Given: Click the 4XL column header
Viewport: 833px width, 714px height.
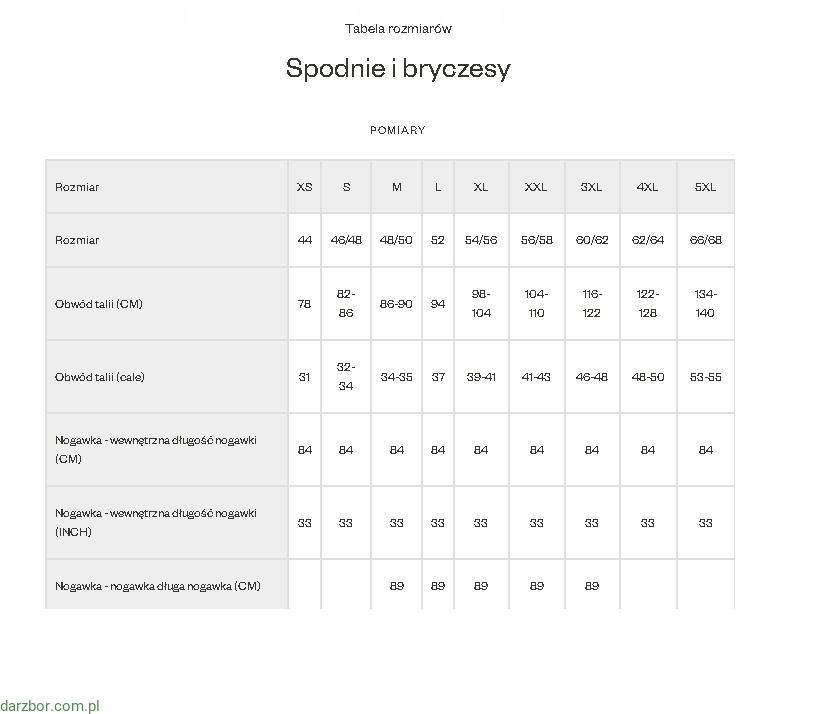Looking at the screenshot, I should [648, 187].
